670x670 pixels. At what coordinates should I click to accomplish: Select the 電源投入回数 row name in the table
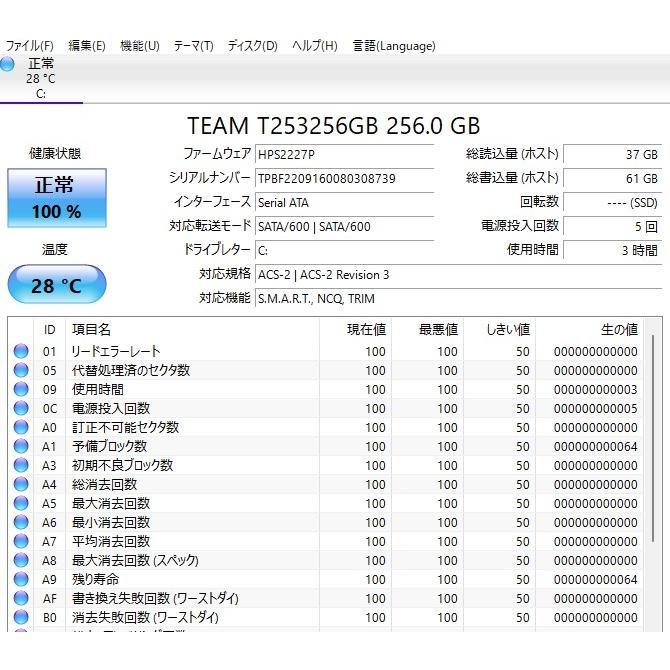111,408
